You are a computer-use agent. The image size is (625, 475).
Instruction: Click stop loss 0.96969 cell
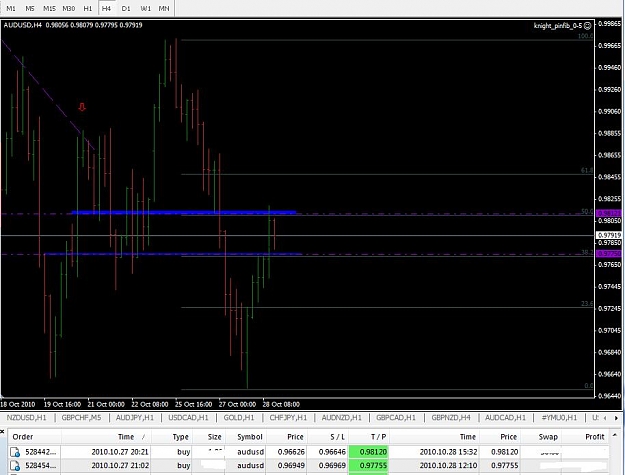coord(332,465)
